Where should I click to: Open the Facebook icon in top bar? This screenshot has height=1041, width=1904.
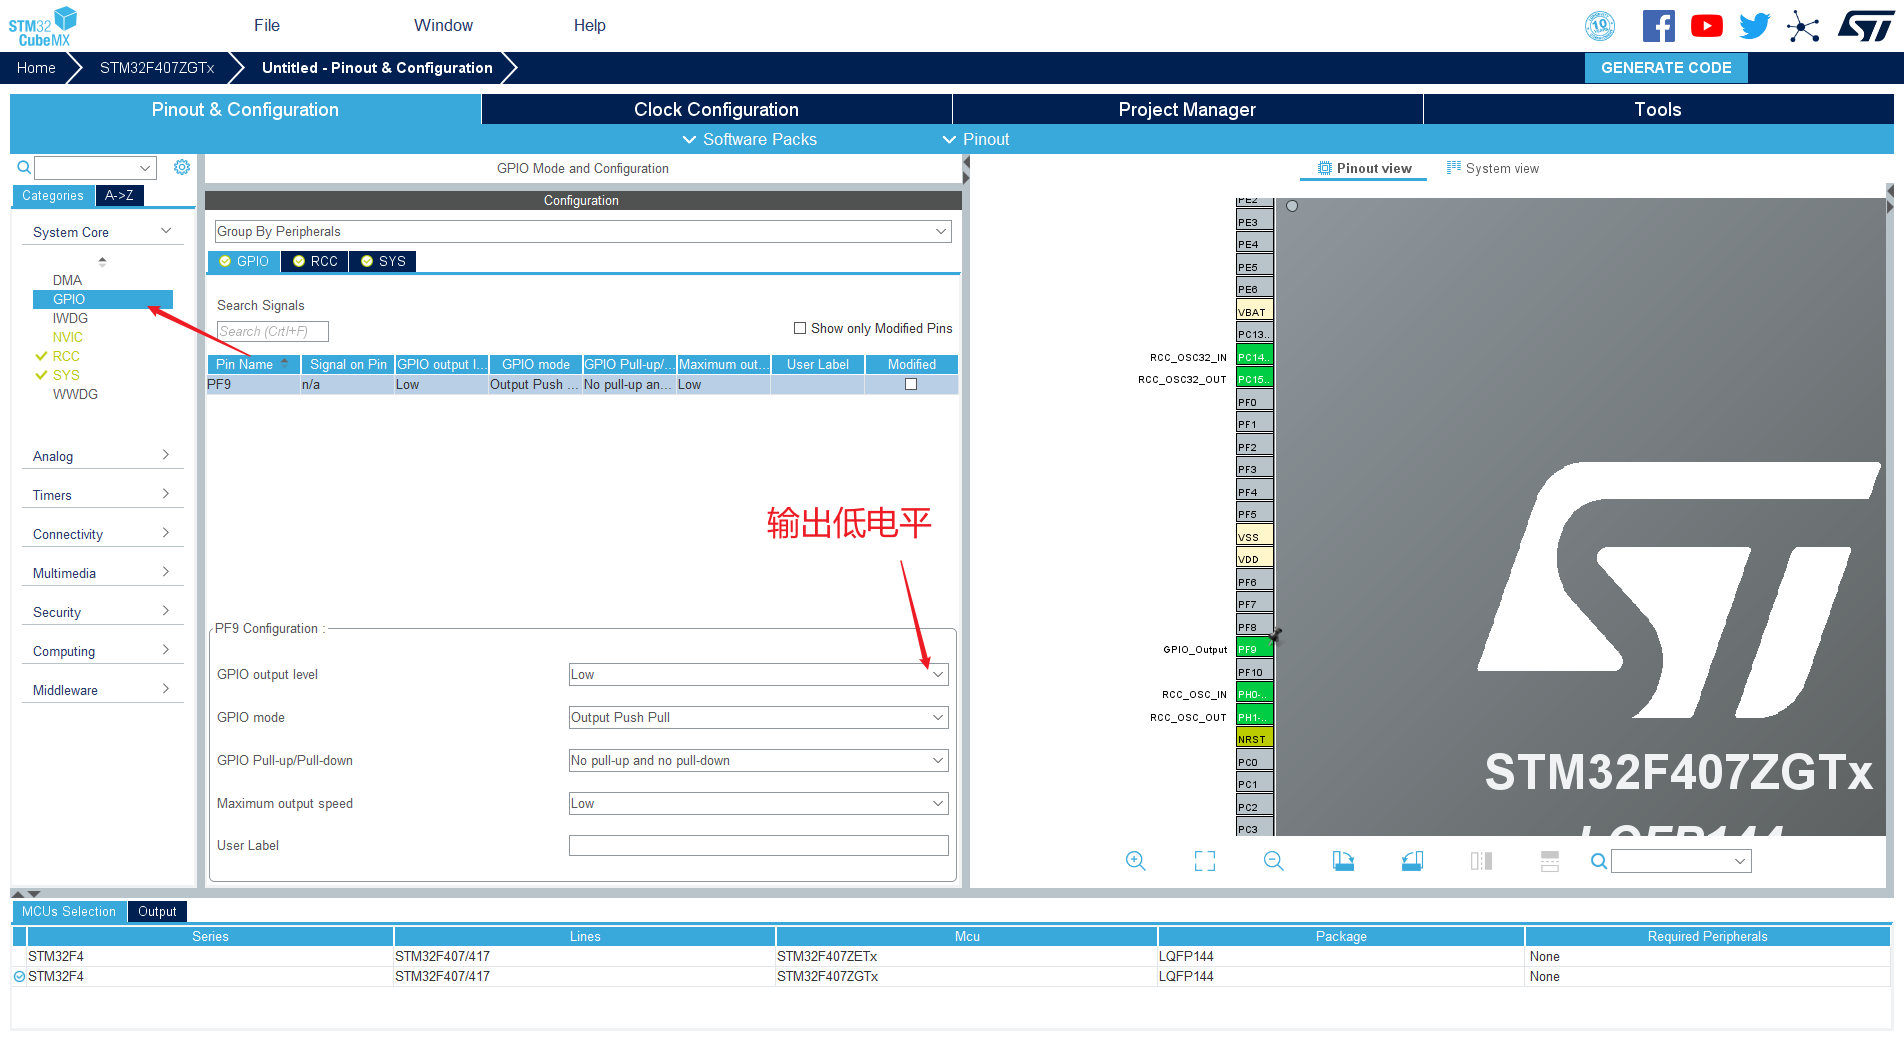pos(1658,26)
